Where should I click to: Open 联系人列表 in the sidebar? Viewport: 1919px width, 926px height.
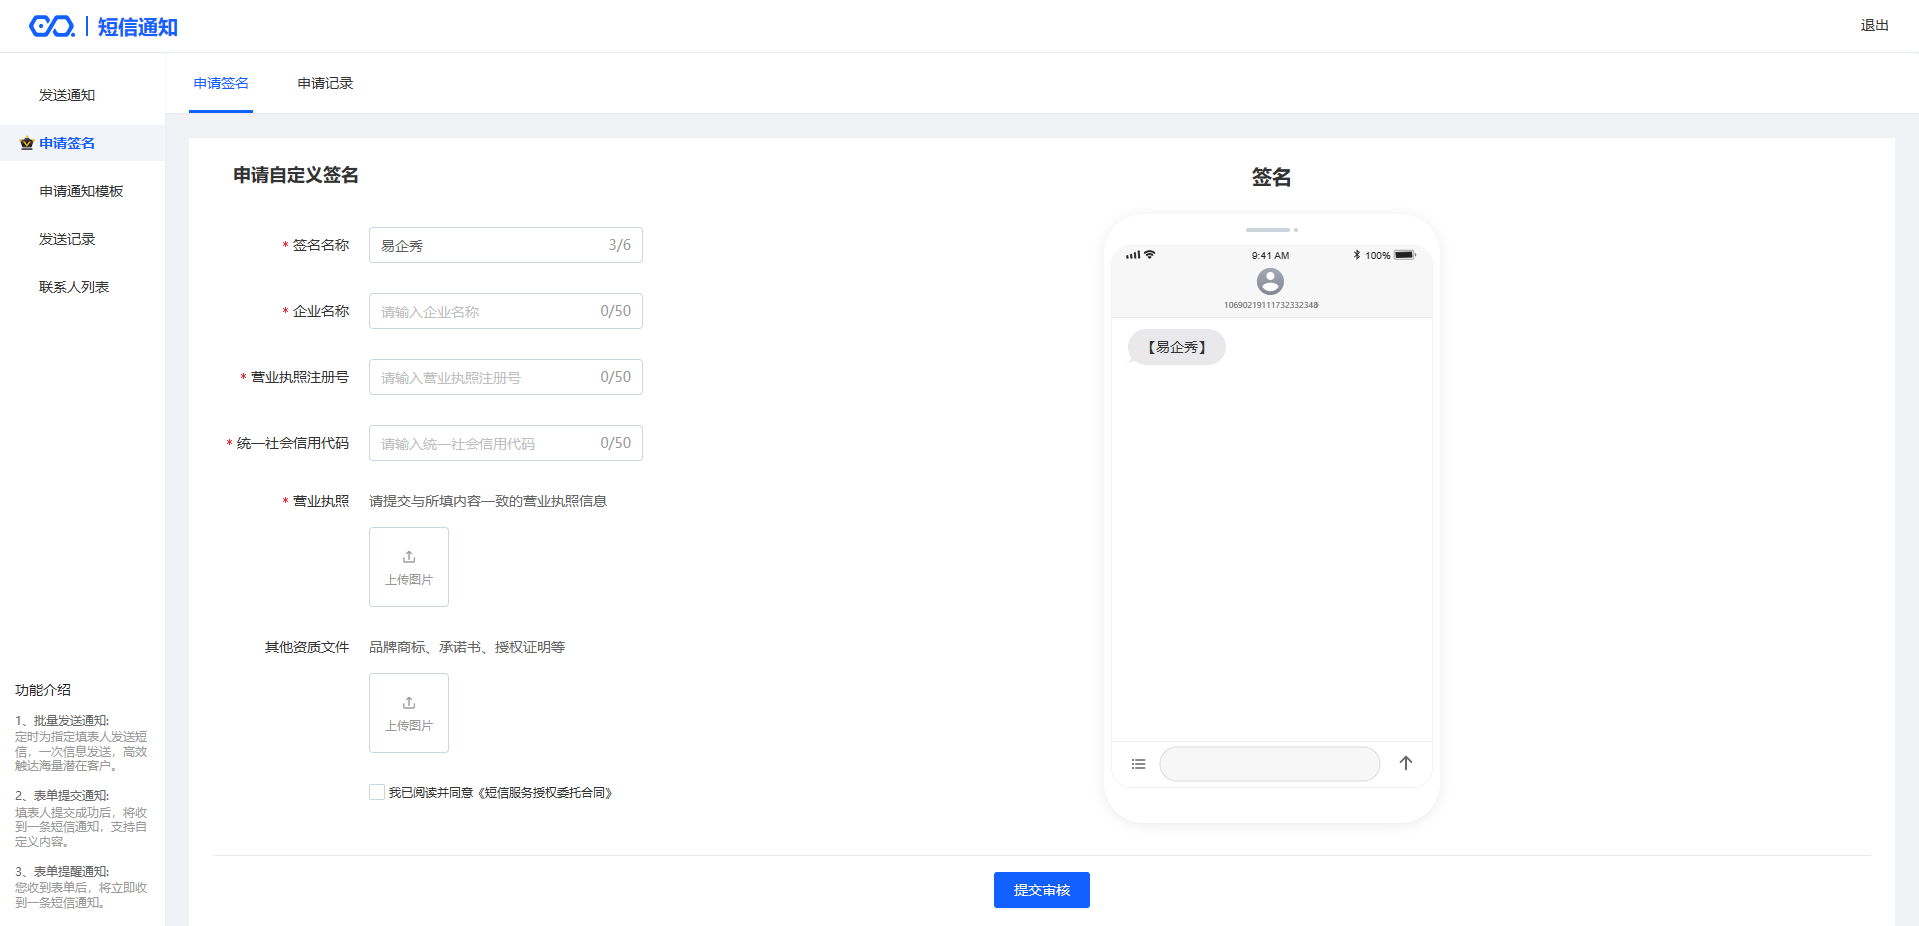click(74, 287)
